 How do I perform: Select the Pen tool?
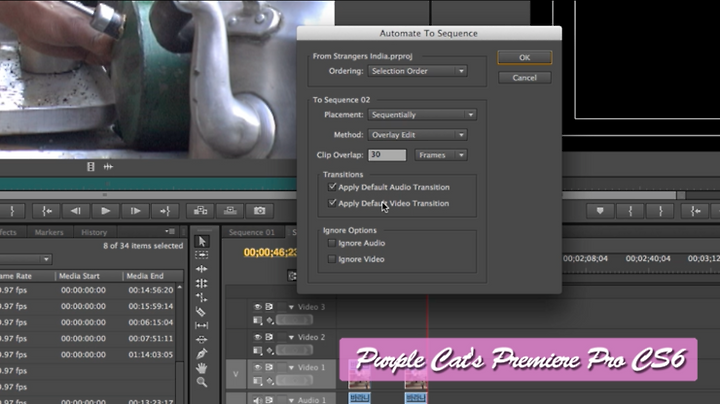(202, 354)
